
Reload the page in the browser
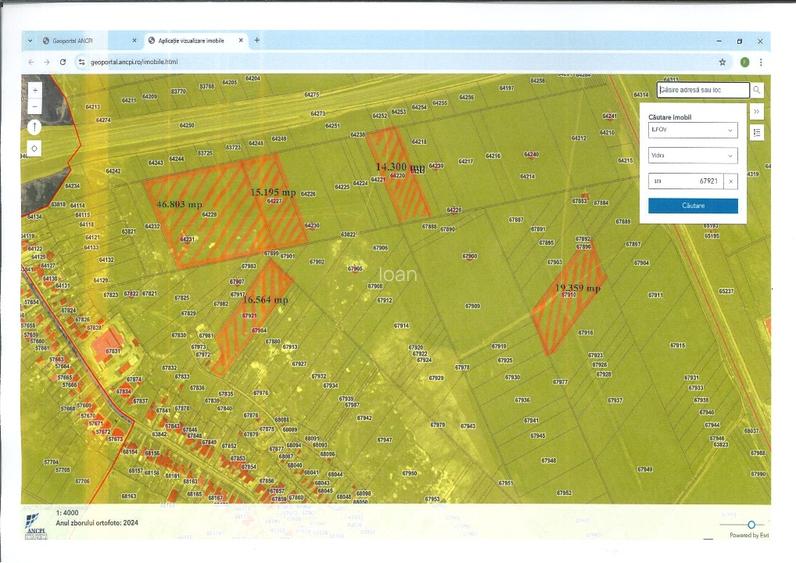[63, 62]
